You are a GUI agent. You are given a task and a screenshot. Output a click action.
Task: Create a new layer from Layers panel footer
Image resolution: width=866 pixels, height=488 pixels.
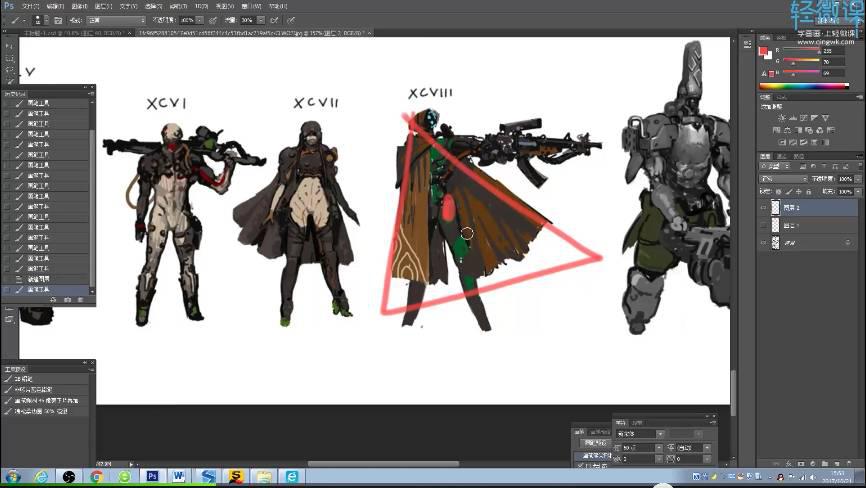(x=837, y=464)
